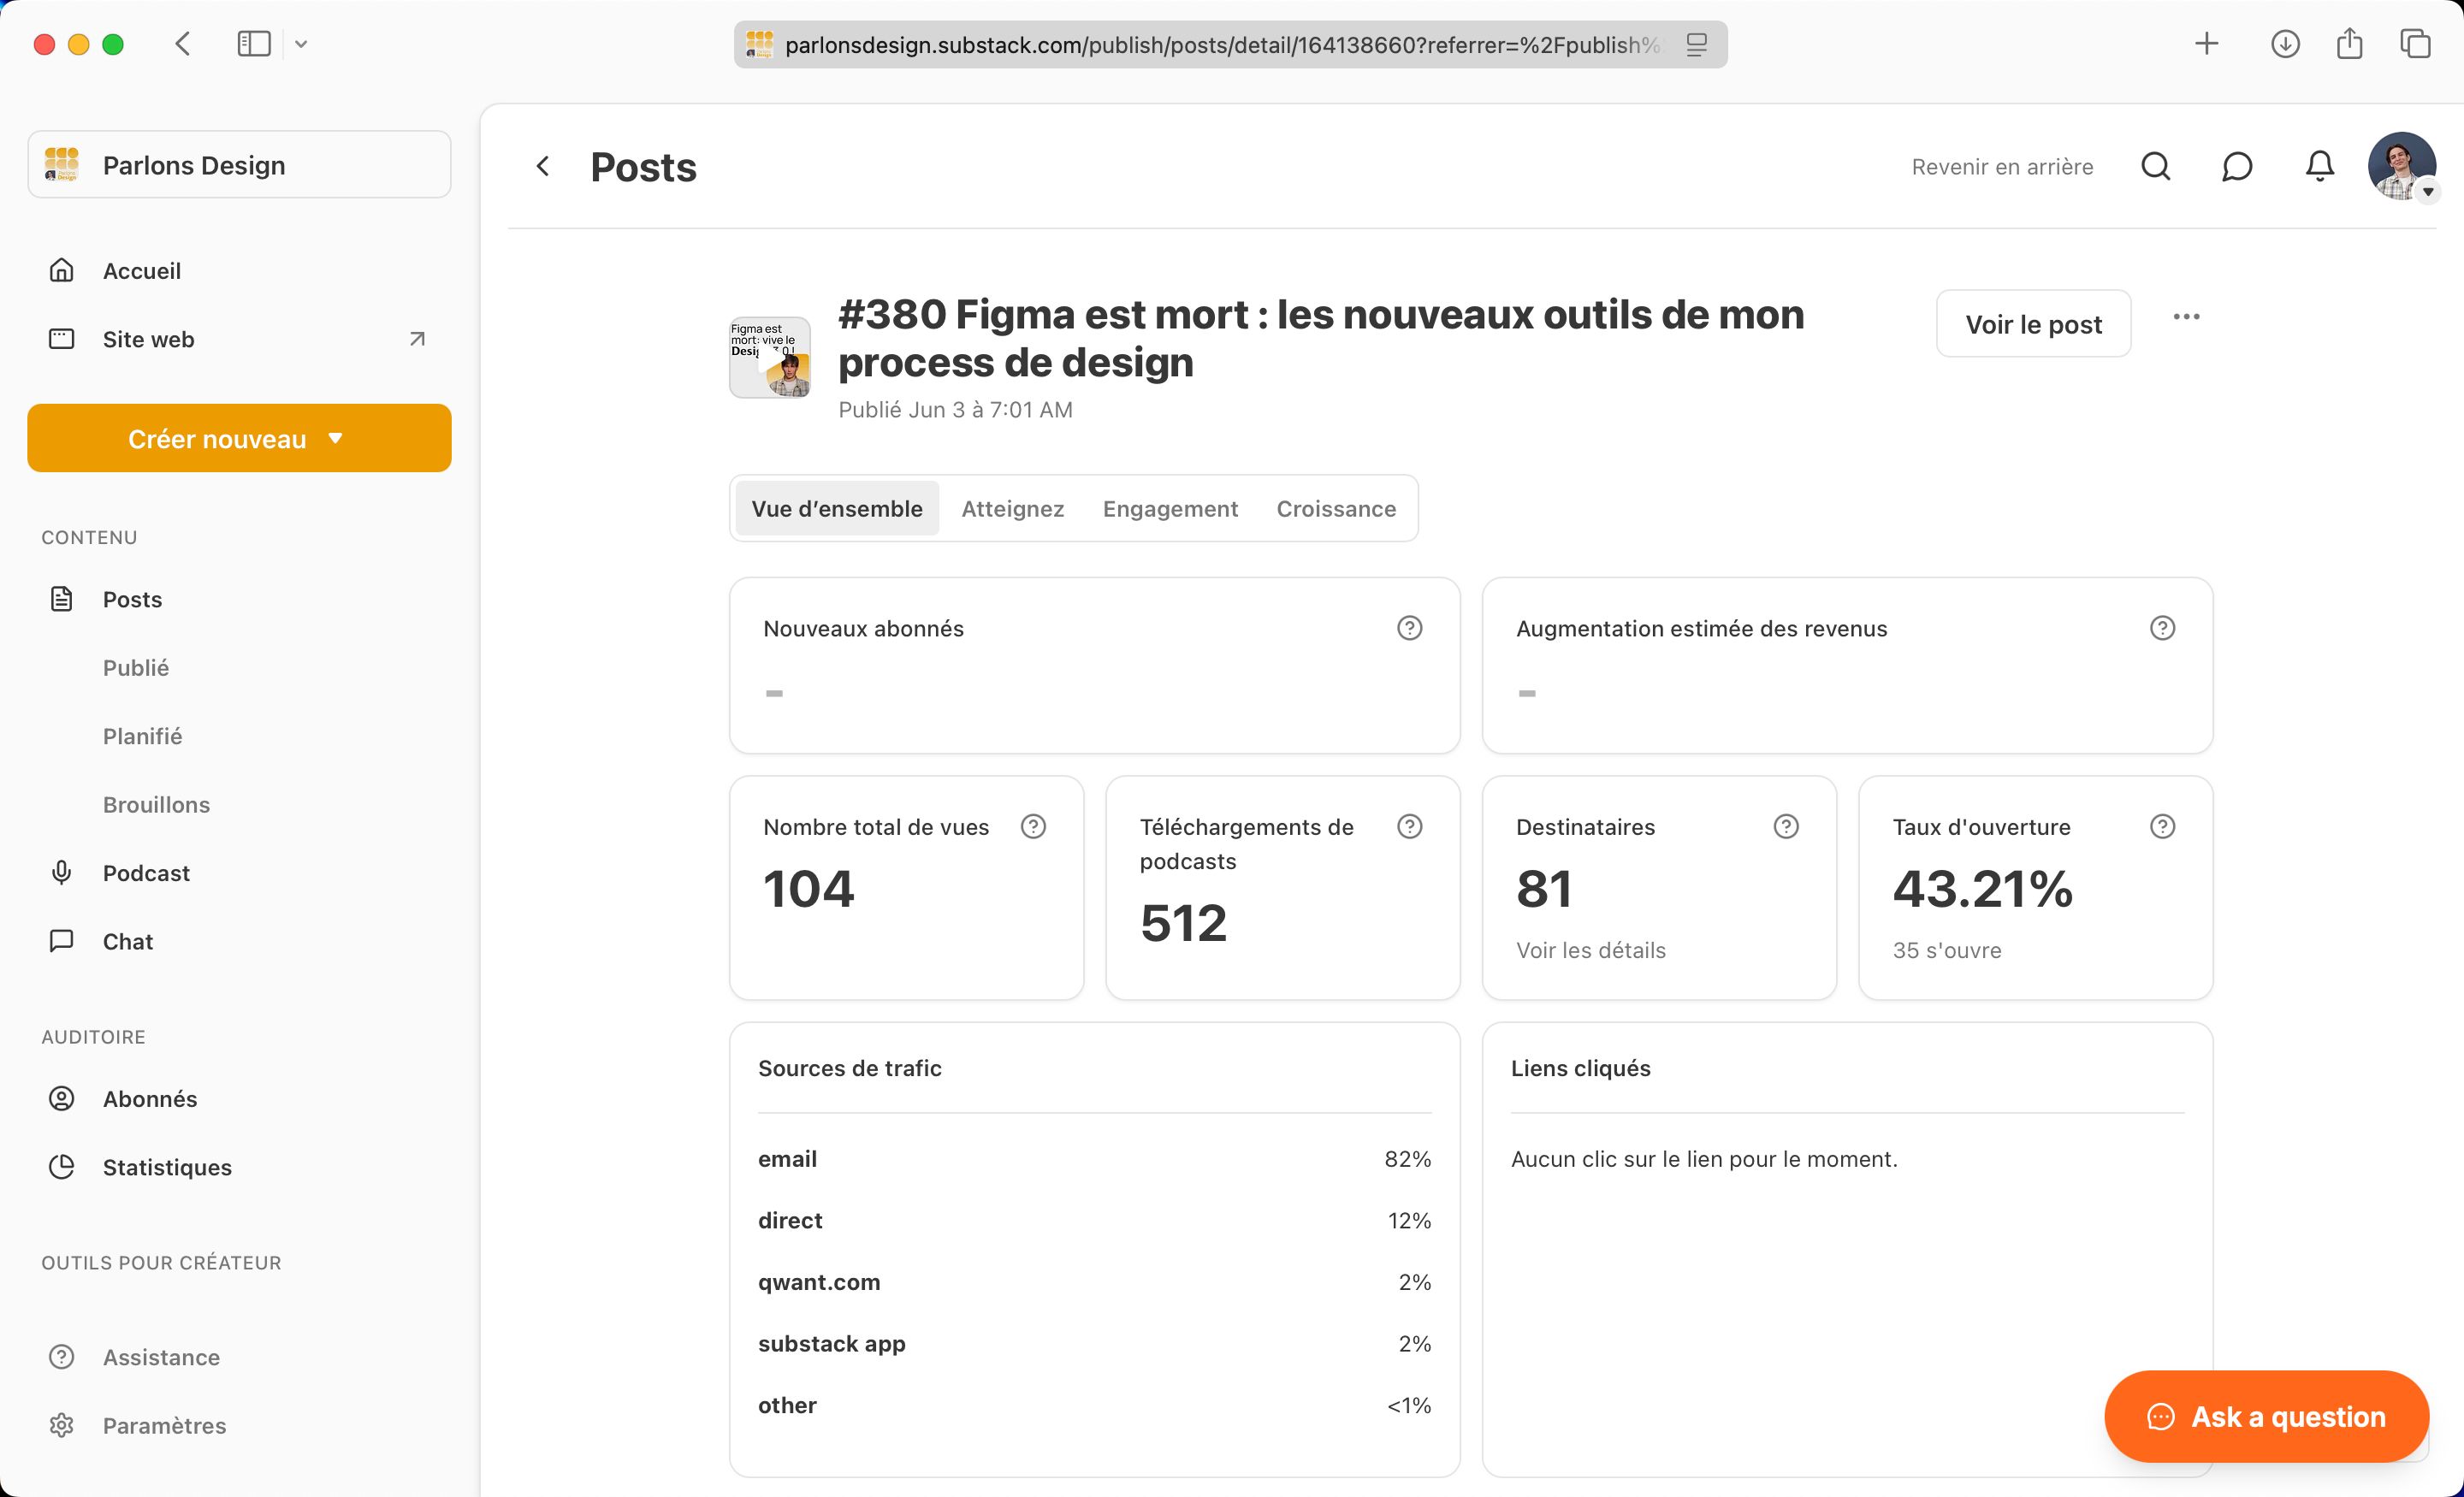Image resolution: width=2464 pixels, height=1497 pixels.
Task: Click the Créer nouveau button
Action: [239, 438]
